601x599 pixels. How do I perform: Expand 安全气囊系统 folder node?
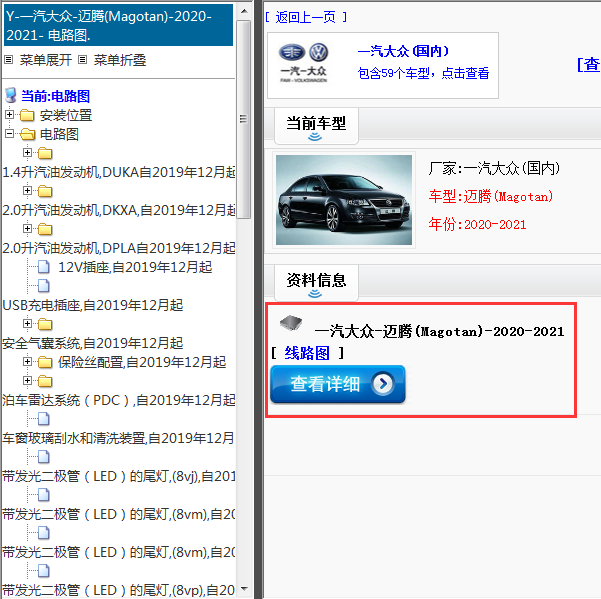point(27,323)
